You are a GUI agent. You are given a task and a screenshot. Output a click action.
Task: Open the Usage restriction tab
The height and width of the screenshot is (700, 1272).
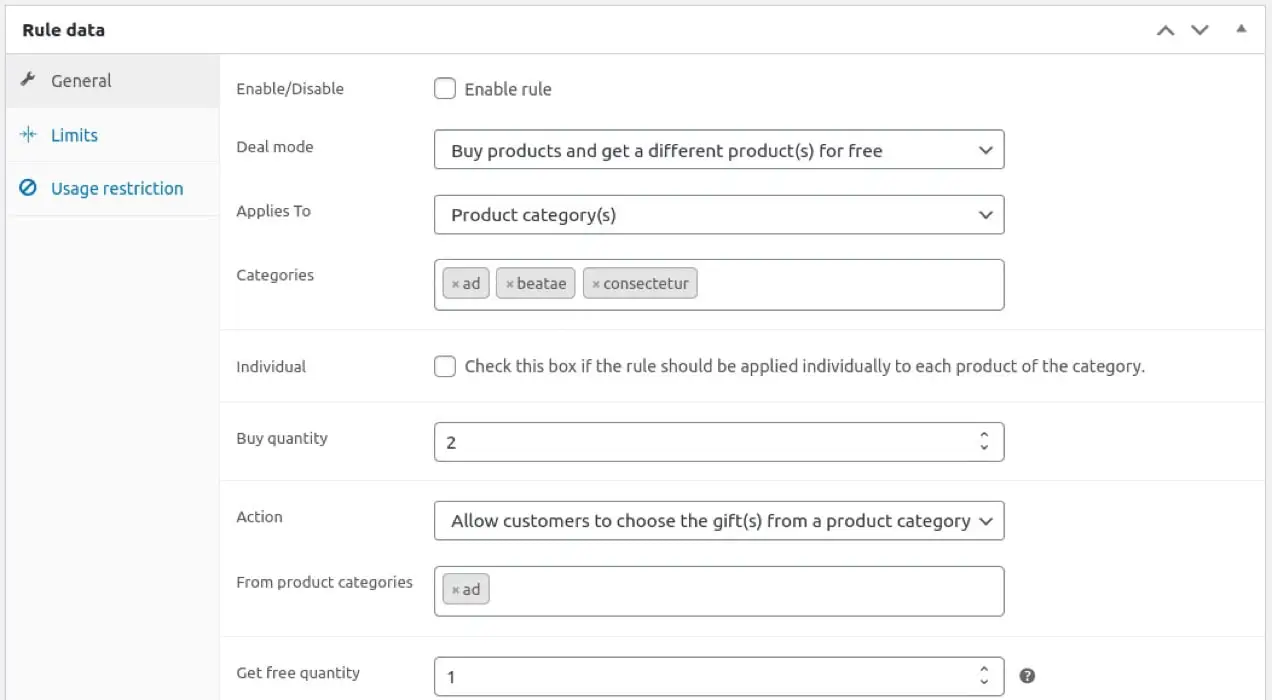tap(117, 188)
